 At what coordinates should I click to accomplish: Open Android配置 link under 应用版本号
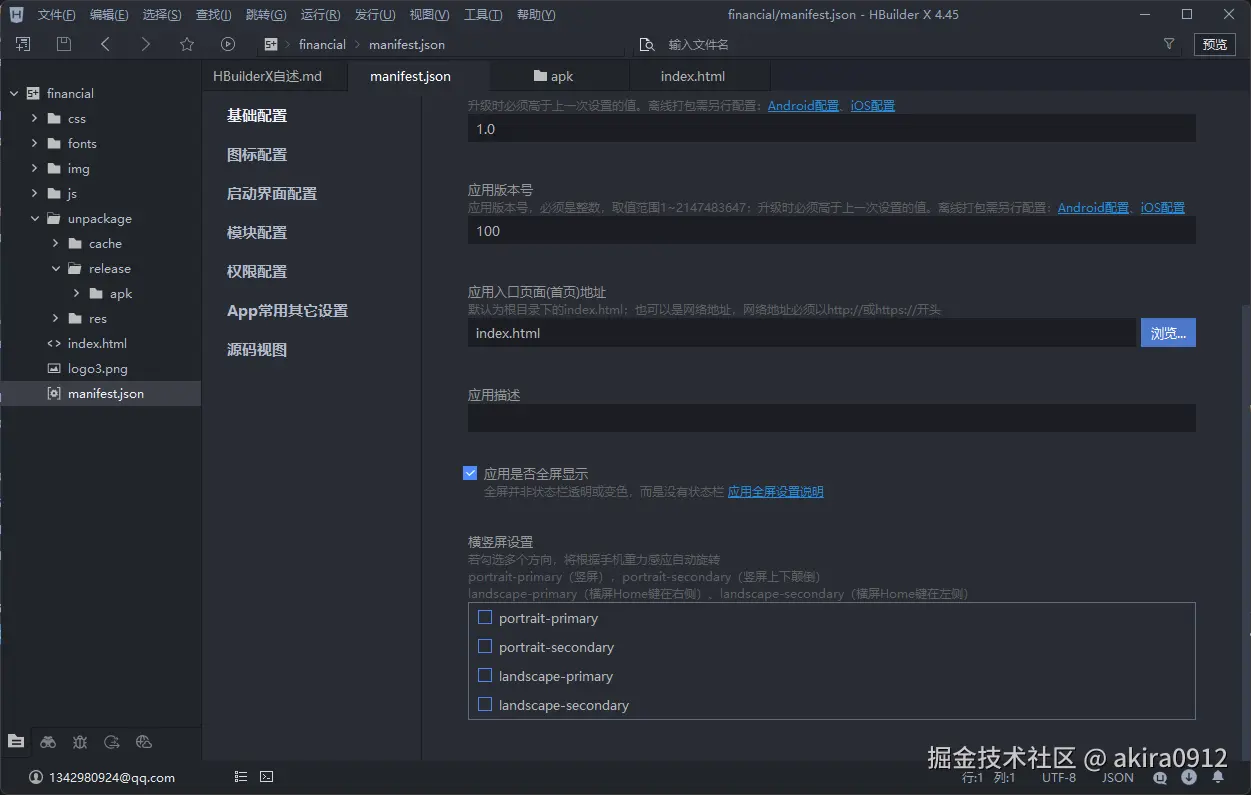click(1093, 207)
